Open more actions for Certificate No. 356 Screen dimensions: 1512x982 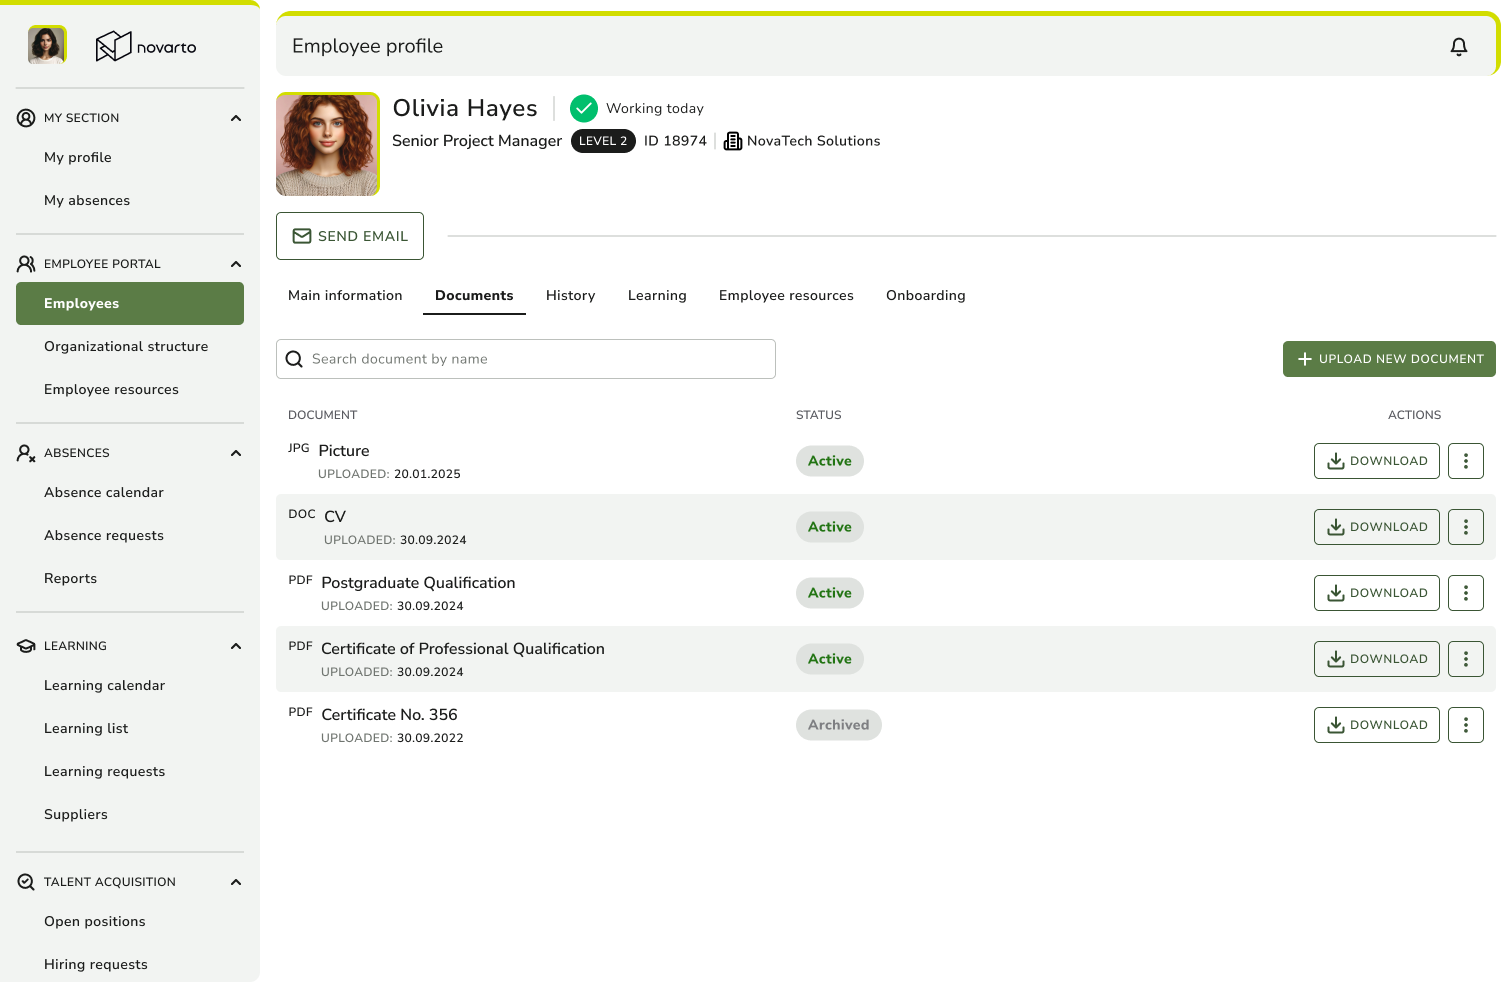click(x=1466, y=725)
